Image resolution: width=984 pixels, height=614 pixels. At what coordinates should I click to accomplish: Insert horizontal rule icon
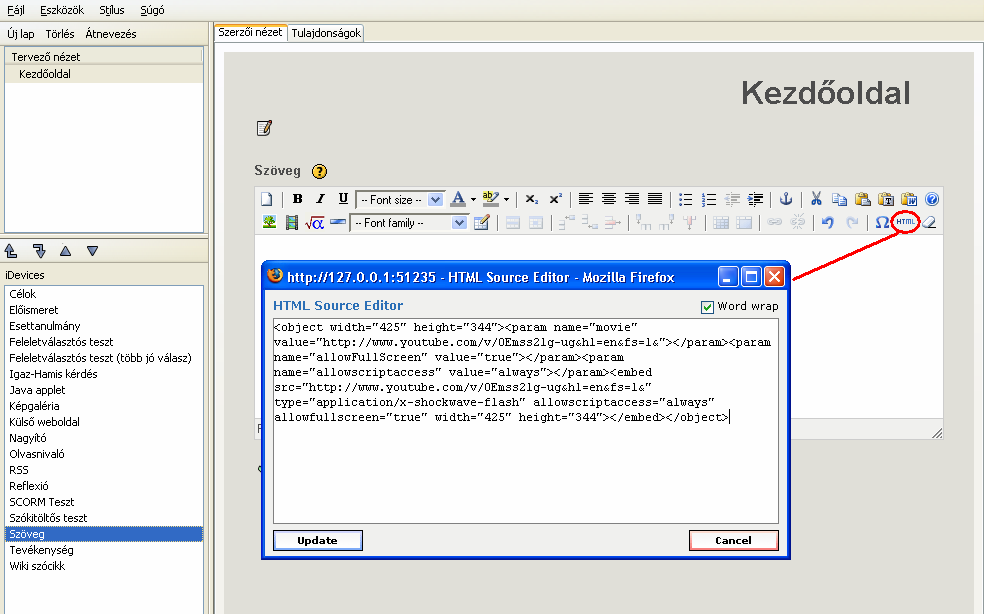pos(338,222)
